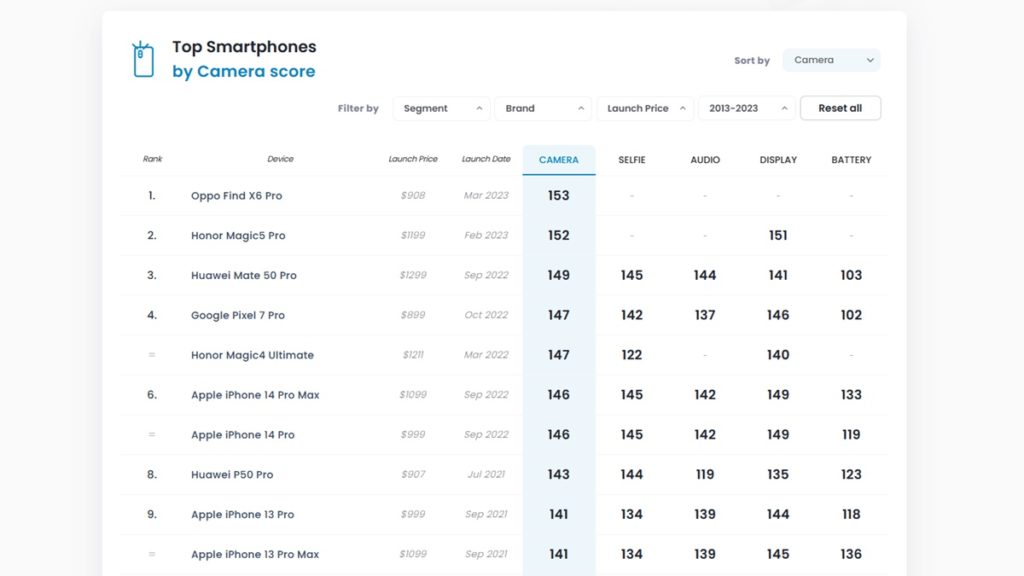Click the Rank column header
The image size is (1024, 576).
point(152,159)
